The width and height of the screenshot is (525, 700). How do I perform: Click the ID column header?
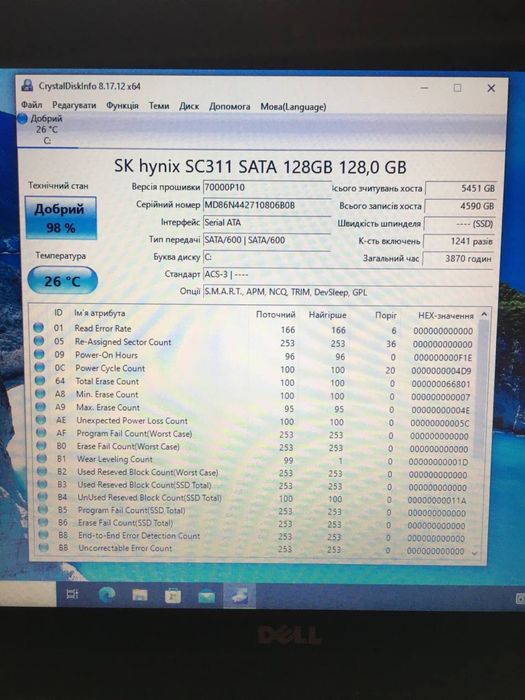[58, 313]
